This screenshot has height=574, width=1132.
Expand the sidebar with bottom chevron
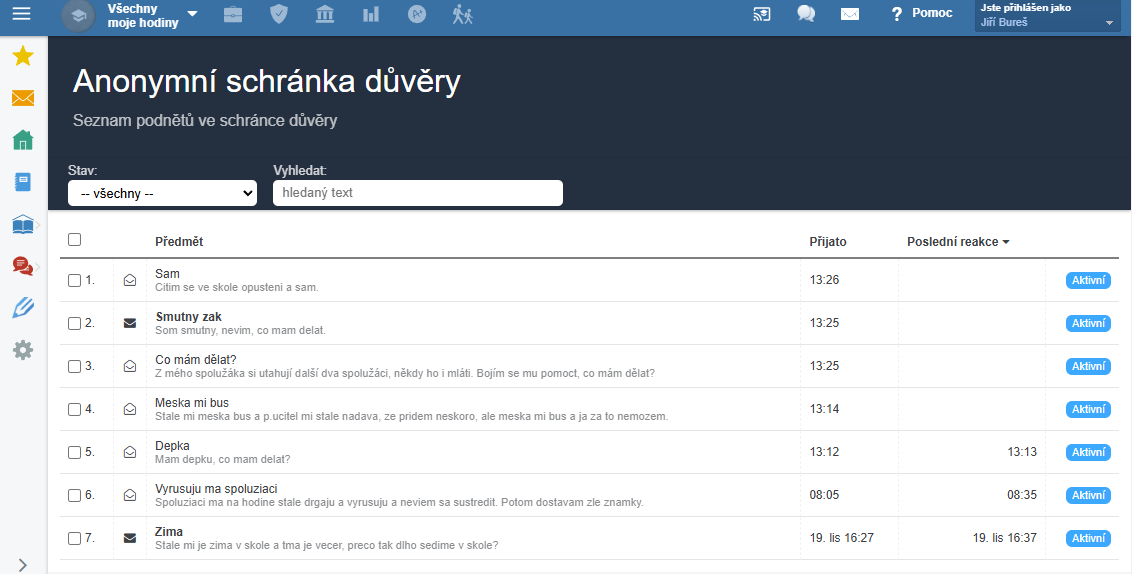(23, 565)
